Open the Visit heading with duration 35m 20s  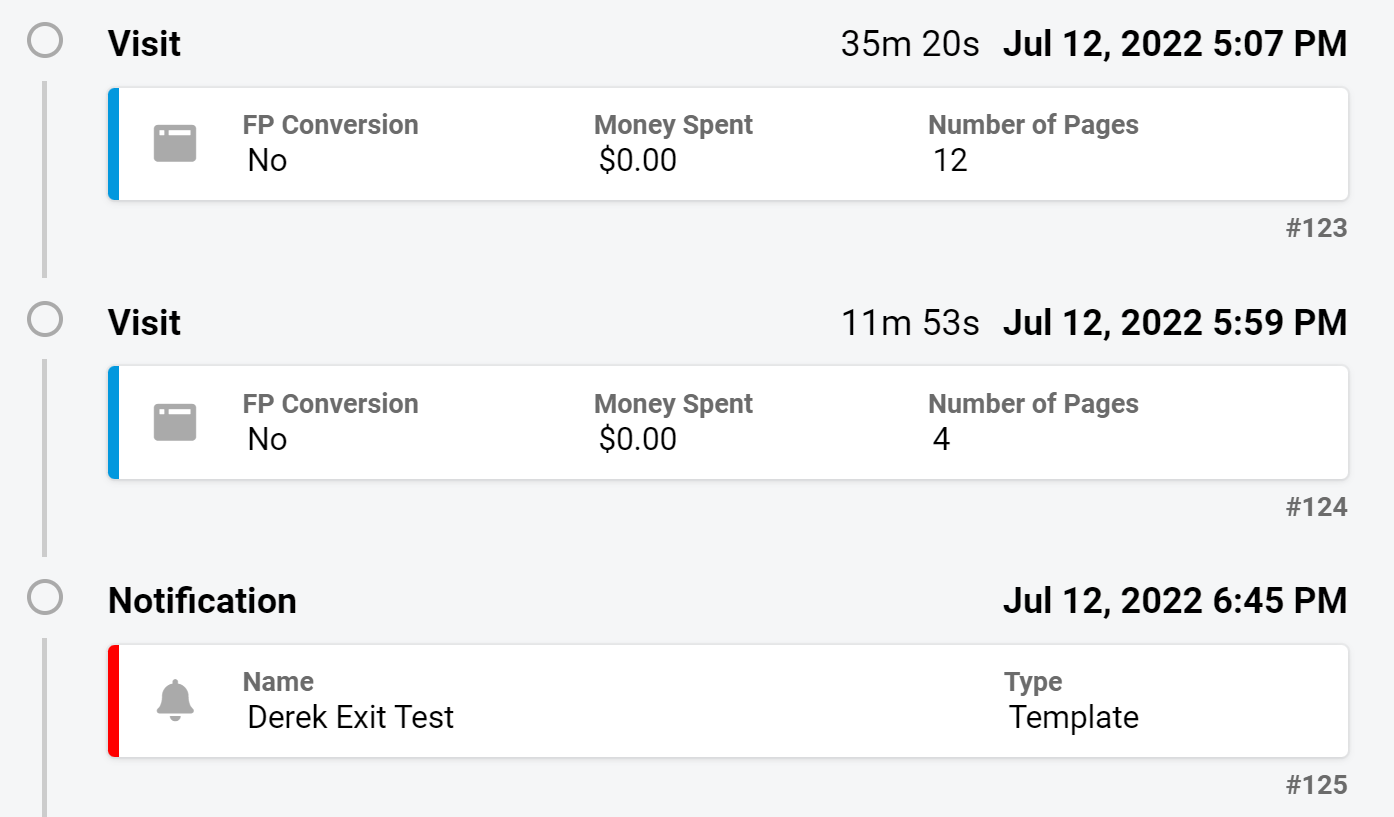click(x=145, y=44)
